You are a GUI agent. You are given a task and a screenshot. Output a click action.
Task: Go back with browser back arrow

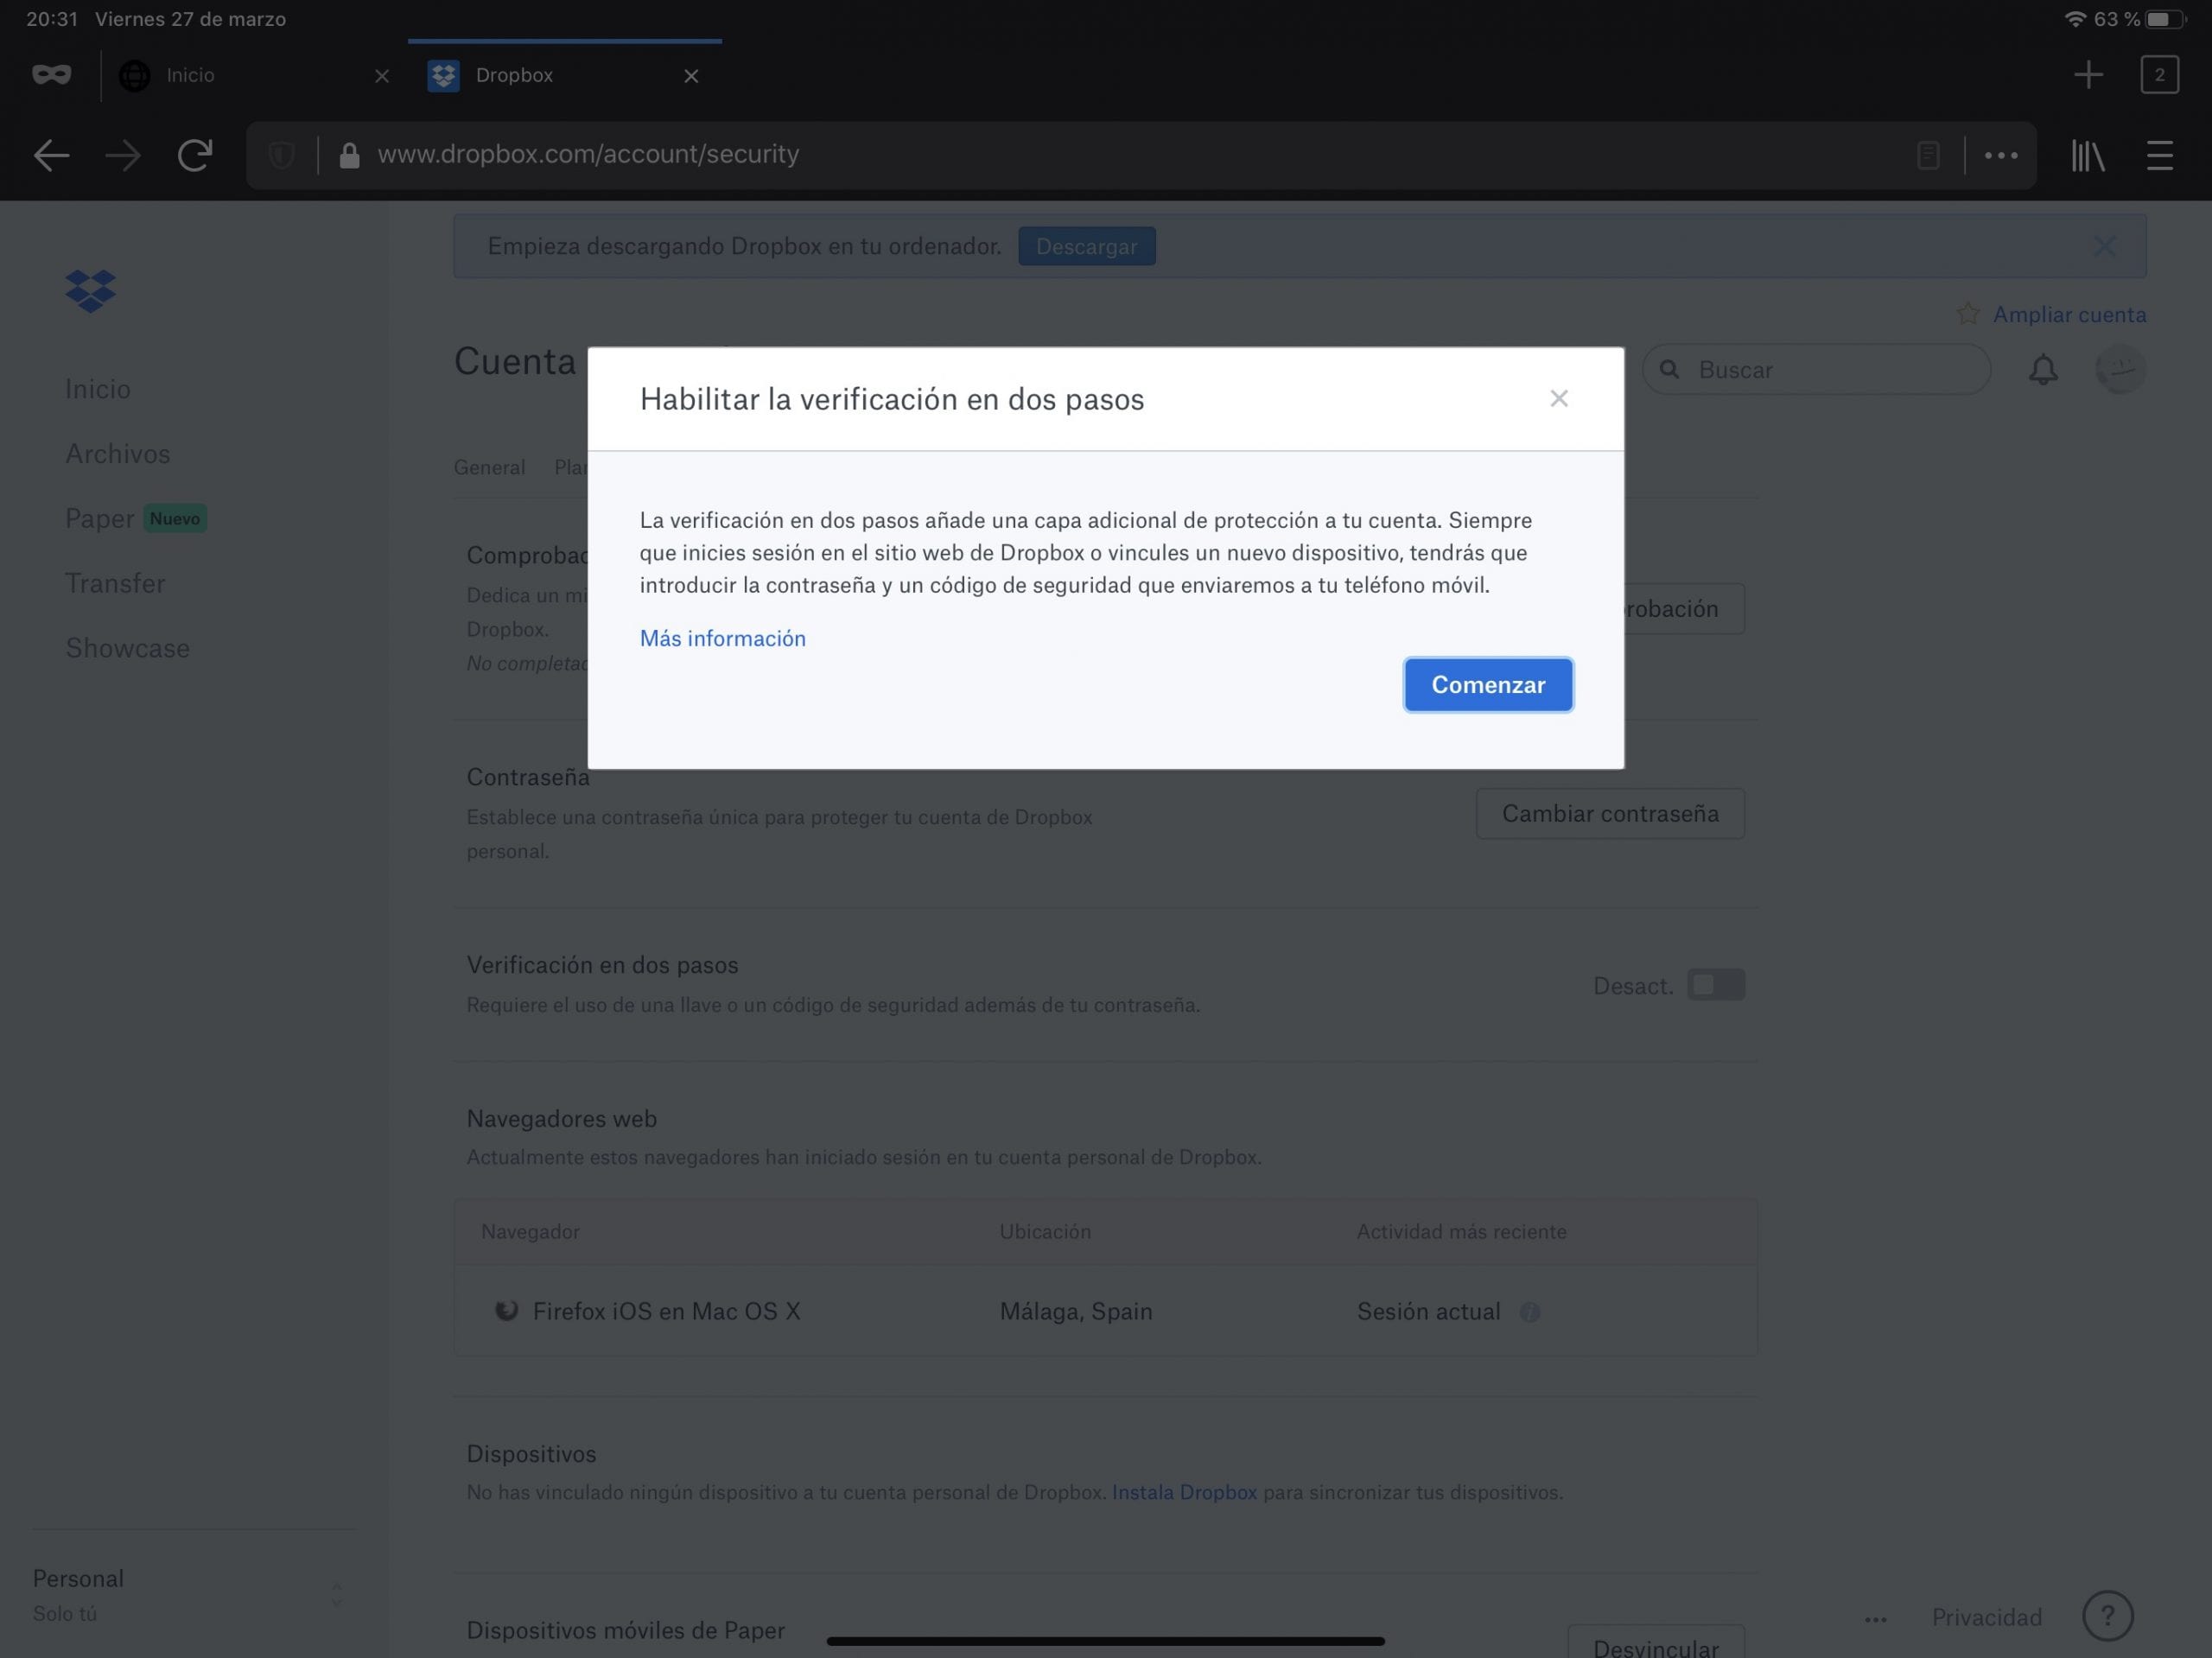(x=51, y=155)
